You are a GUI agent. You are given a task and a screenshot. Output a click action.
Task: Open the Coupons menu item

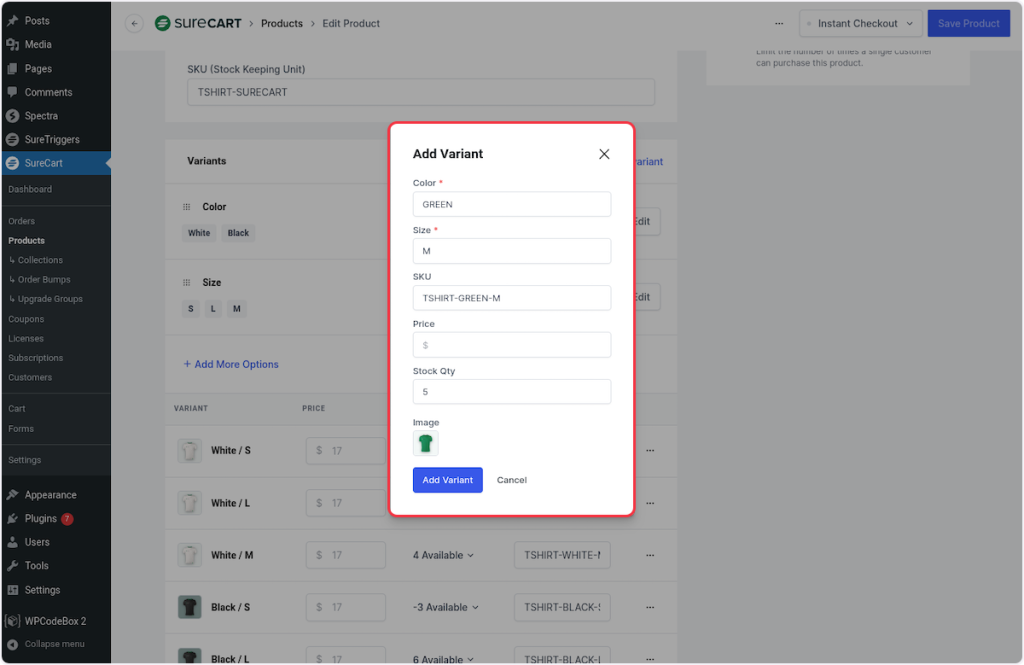click(x=26, y=319)
